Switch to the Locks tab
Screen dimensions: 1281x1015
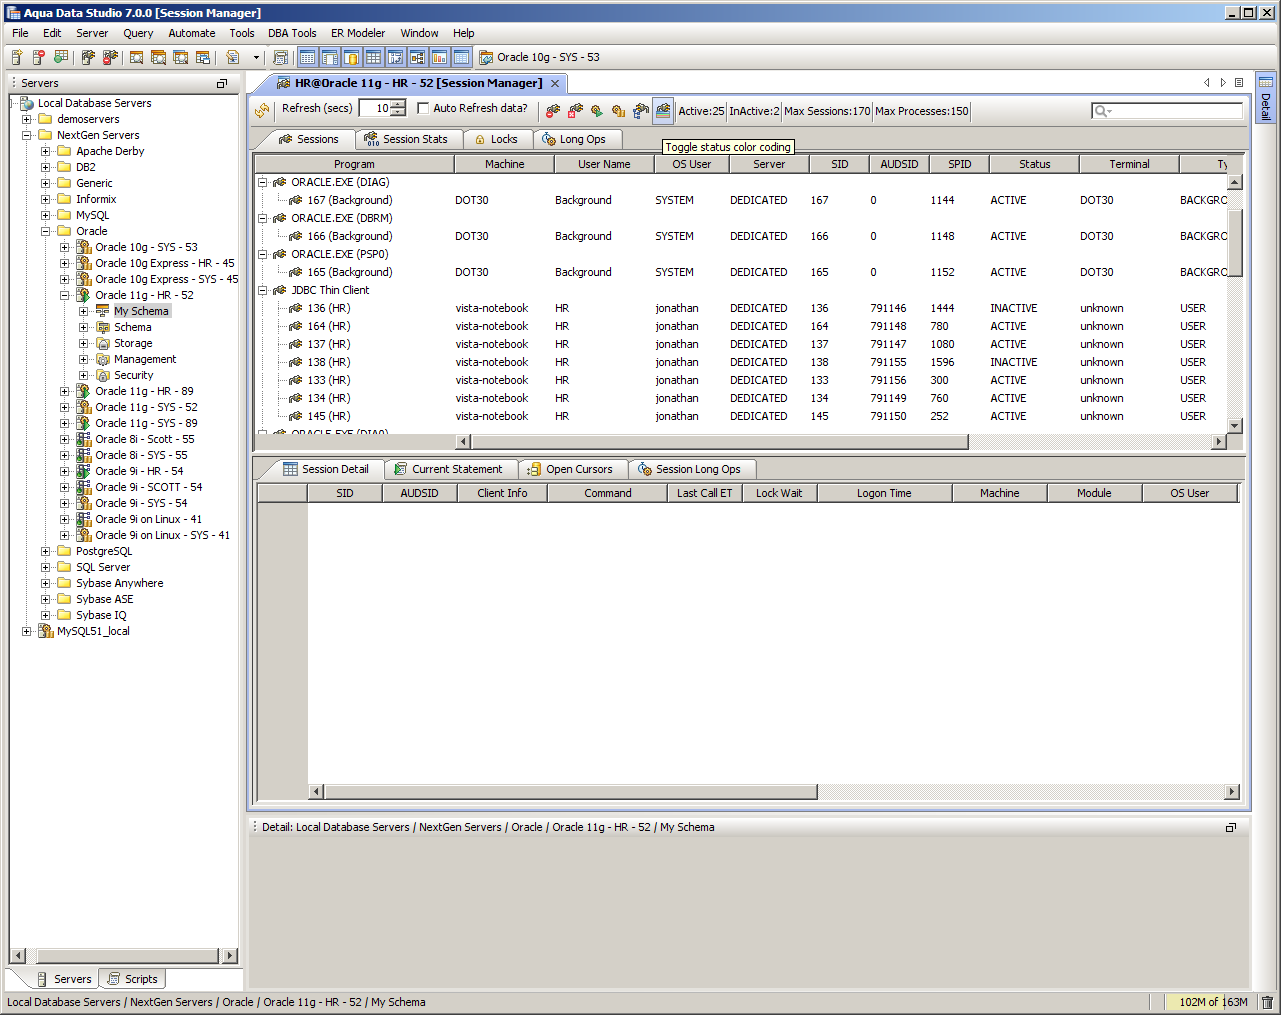click(496, 139)
